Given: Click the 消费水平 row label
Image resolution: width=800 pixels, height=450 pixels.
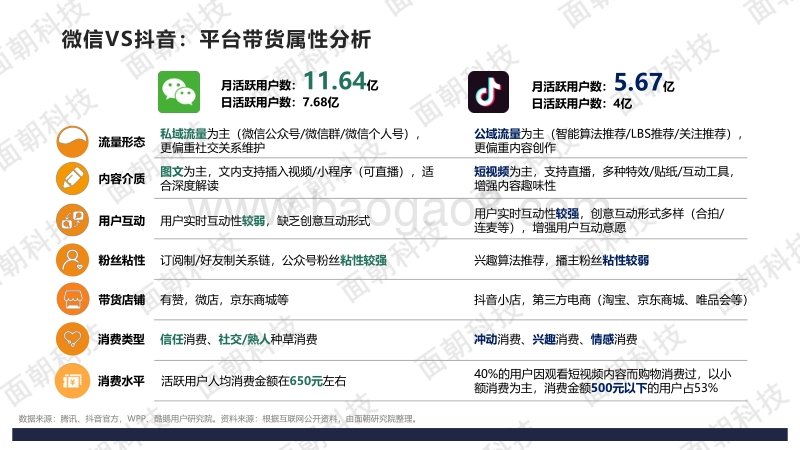Looking at the screenshot, I should [x=121, y=381].
